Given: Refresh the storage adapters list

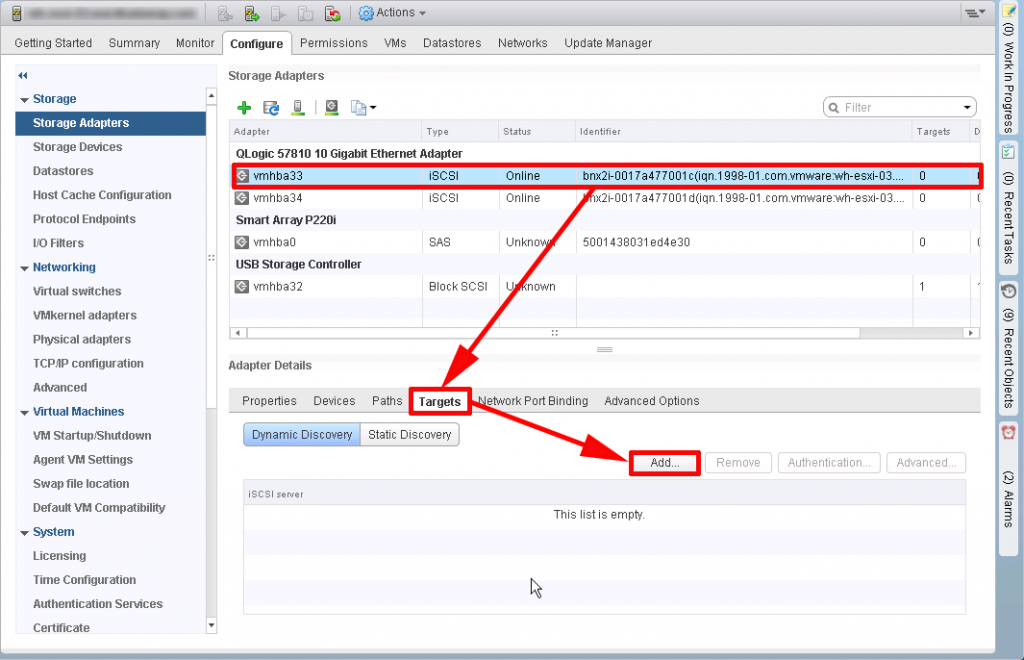Looking at the screenshot, I should pos(270,107).
